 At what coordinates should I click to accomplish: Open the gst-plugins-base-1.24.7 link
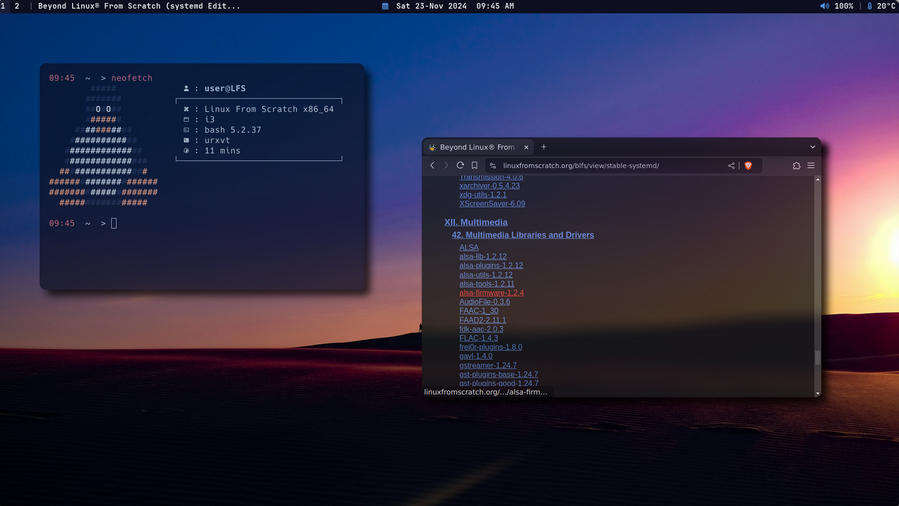(498, 374)
